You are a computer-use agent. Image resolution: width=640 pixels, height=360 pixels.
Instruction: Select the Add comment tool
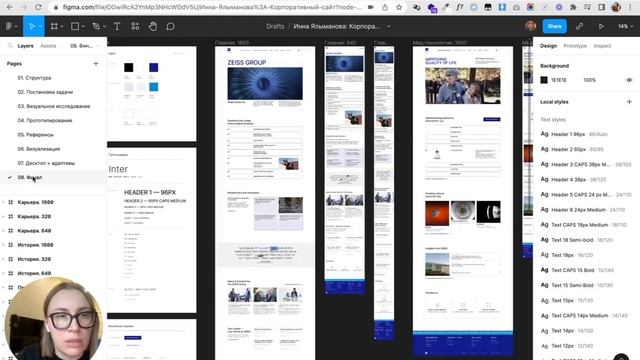[170, 26]
